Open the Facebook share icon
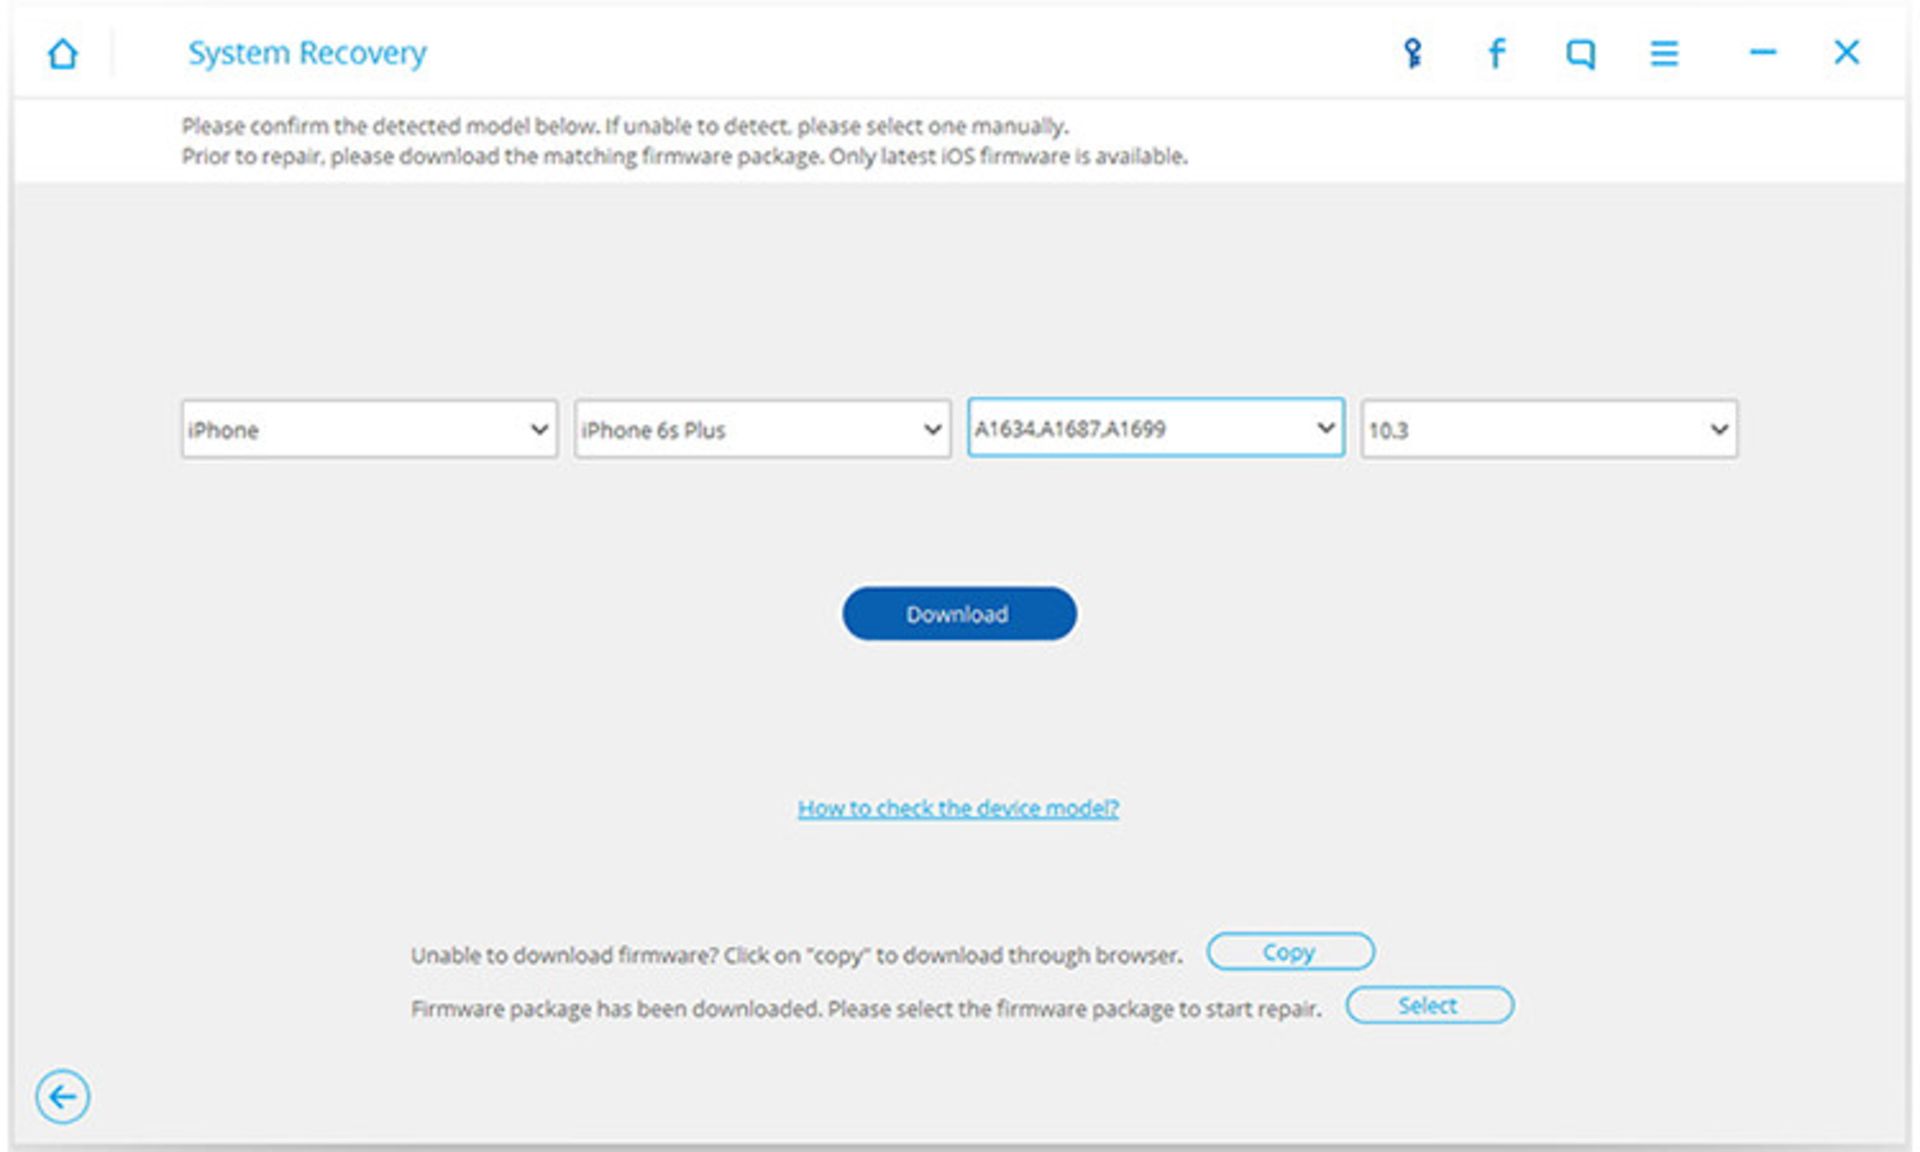The image size is (1920, 1152). [1496, 53]
